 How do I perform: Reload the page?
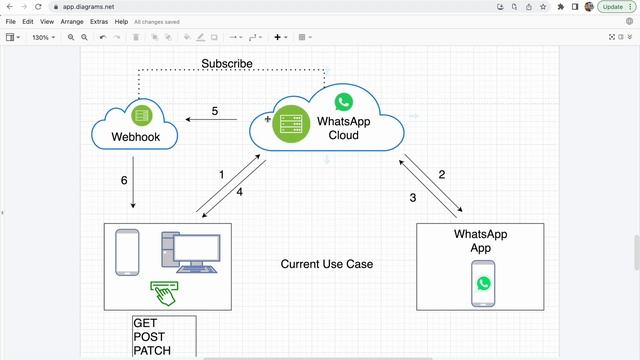38,7
